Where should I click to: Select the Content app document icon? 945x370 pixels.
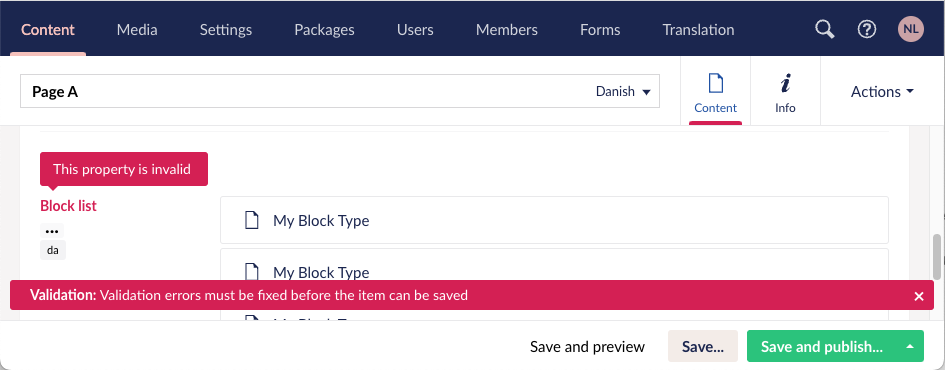pyautogui.click(x=715, y=84)
